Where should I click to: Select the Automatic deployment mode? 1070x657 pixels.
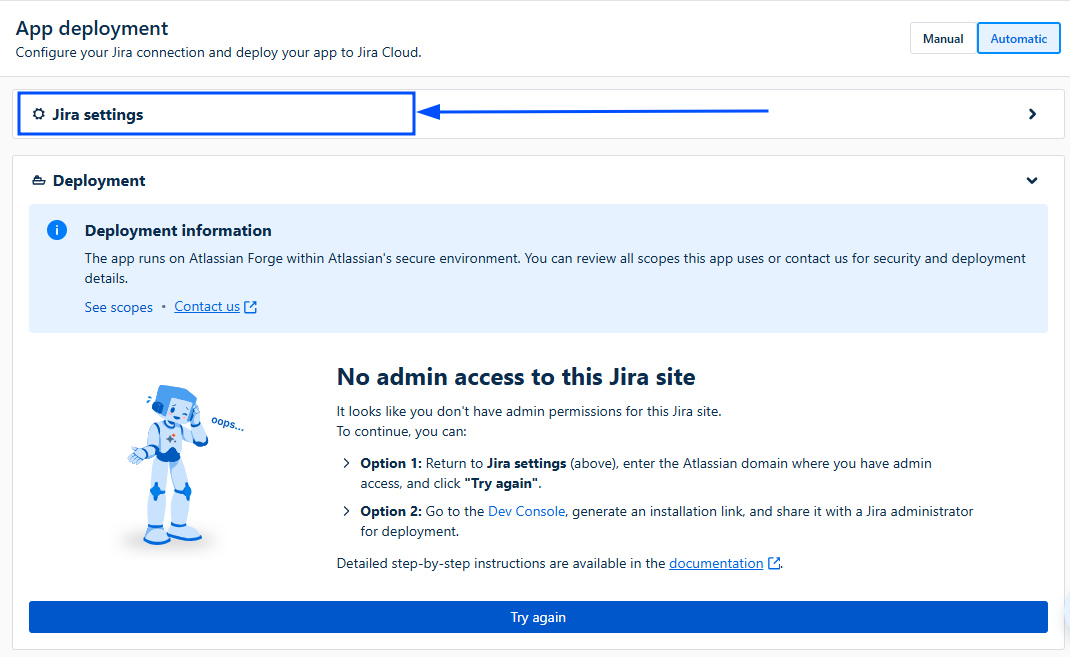[1018, 38]
